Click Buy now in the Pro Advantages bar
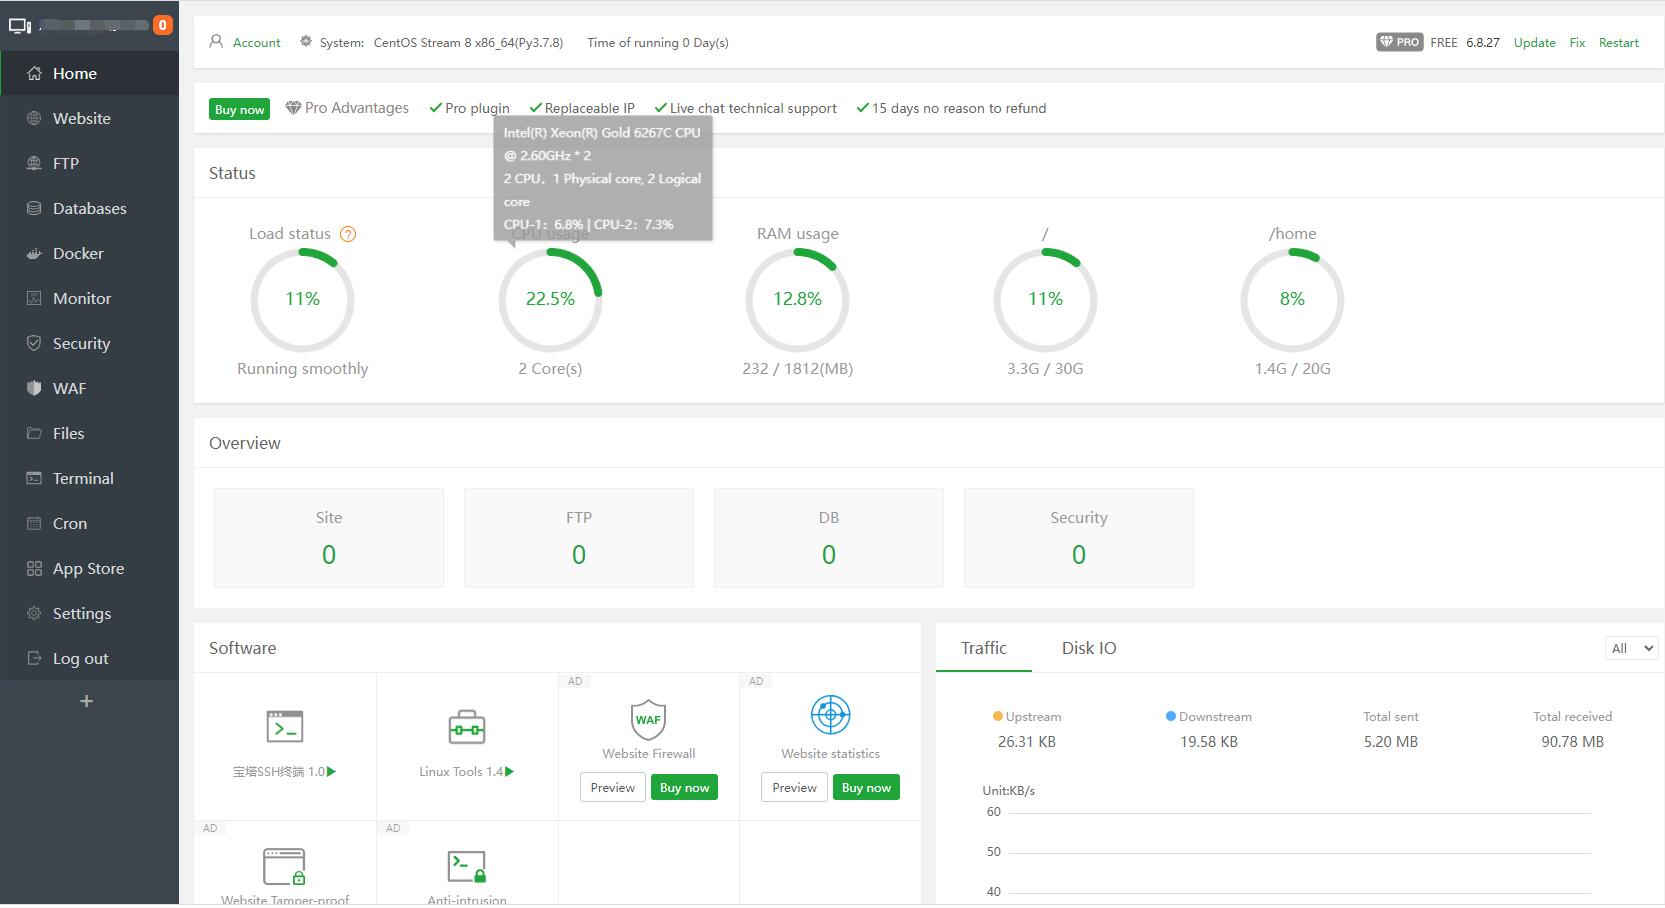1665x908 pixels. [x=240, y=109]
